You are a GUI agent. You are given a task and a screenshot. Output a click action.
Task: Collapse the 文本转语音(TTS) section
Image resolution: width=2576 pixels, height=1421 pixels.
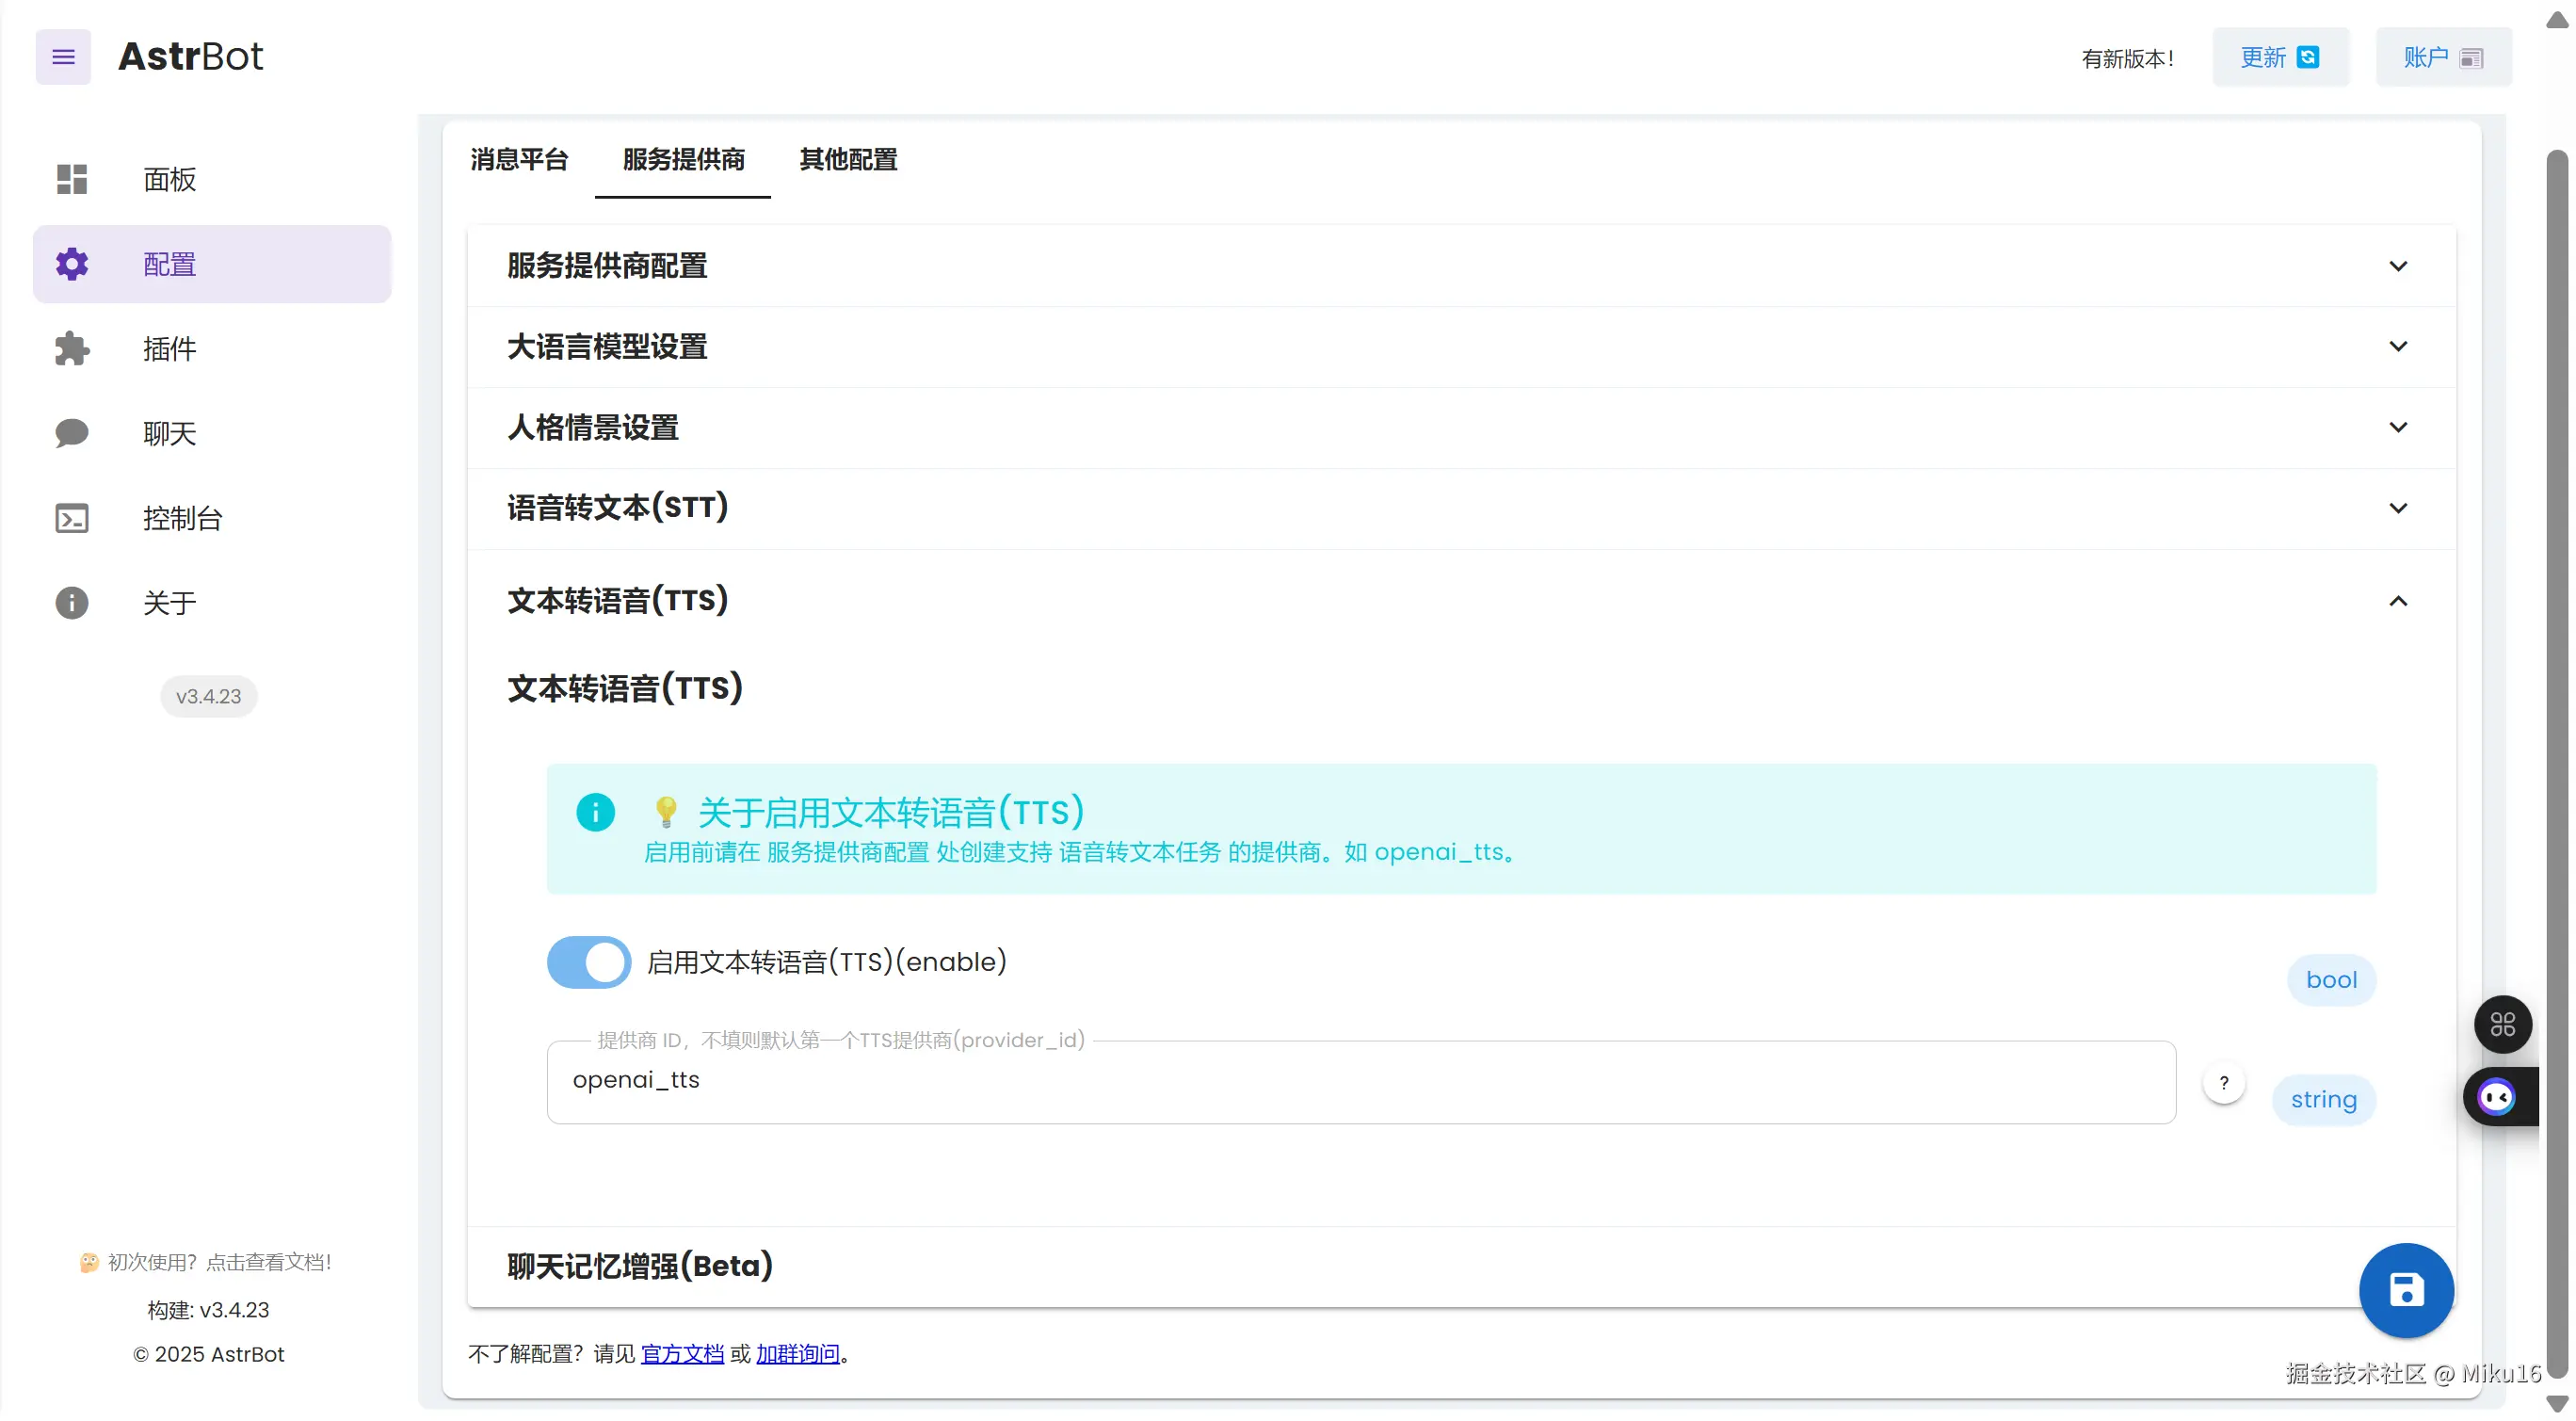(2397, 601)
